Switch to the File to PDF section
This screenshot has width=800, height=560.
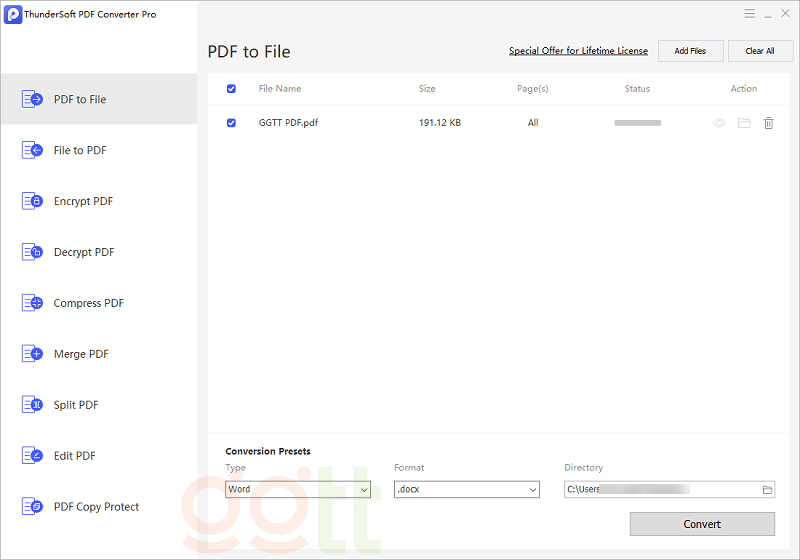coord(80,150)
